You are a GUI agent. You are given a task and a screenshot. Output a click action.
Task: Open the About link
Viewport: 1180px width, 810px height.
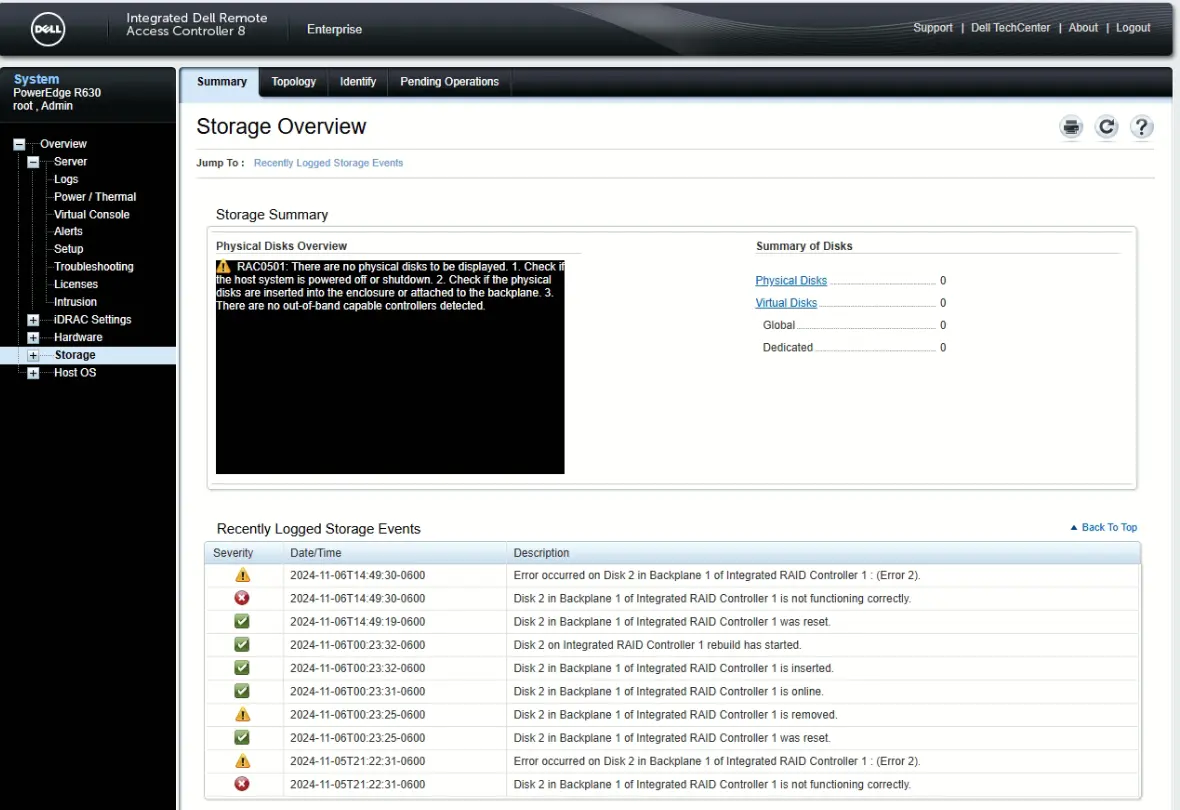[x=1083, y=28]
